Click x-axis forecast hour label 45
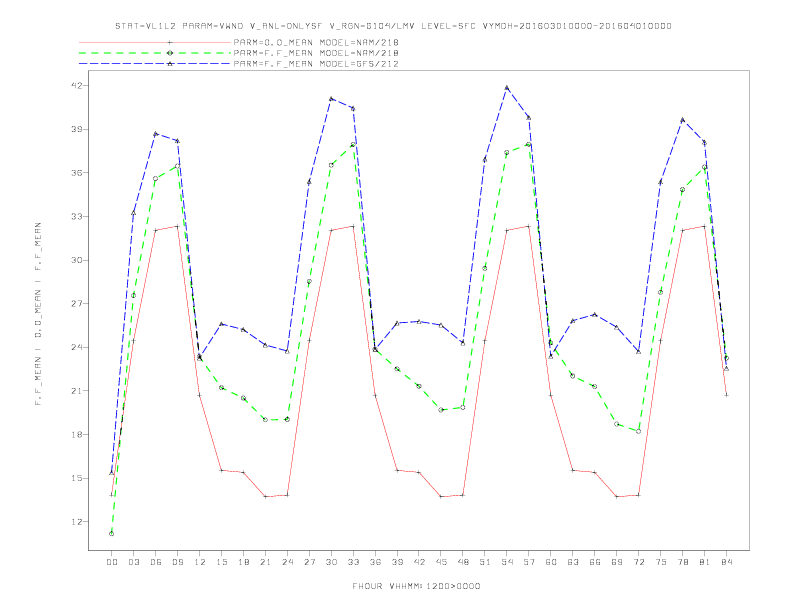Image resolution: width=792 pixels, height=612 pixels. [x=441, y=562]
